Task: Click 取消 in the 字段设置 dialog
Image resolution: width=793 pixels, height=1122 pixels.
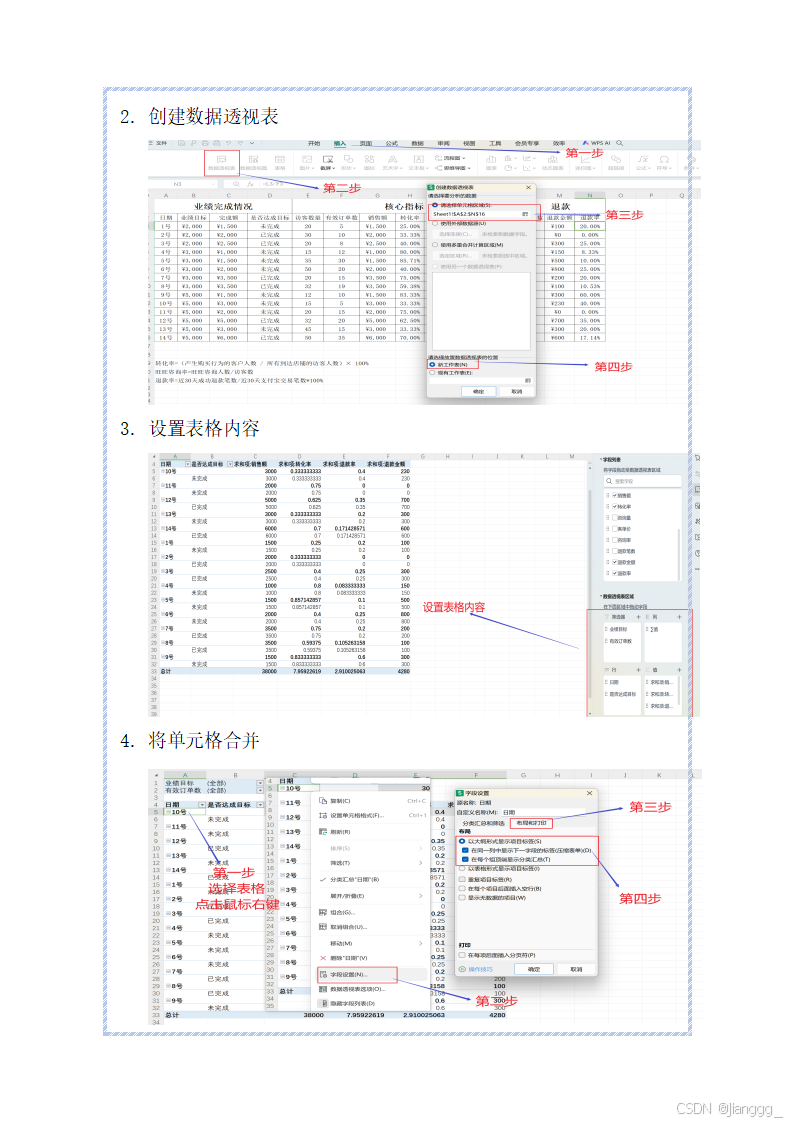Action: click(x=576, y=969)
